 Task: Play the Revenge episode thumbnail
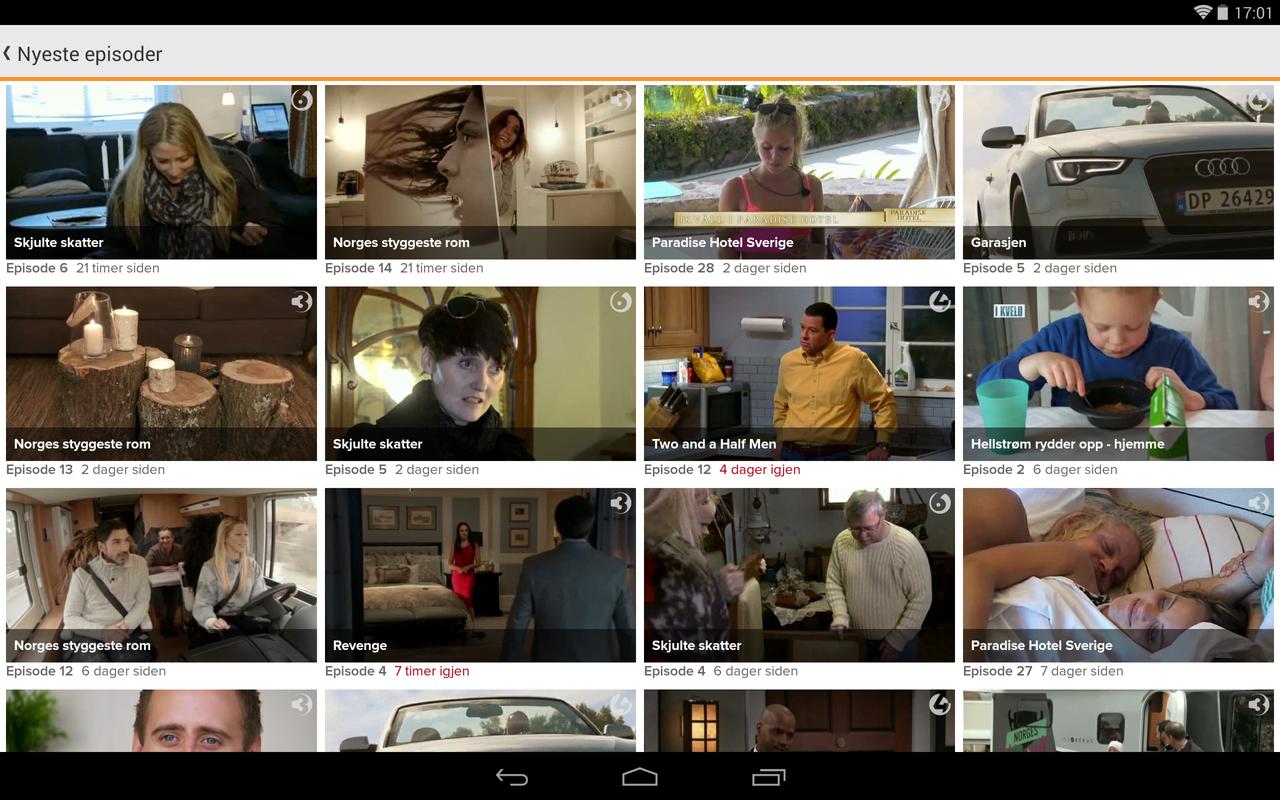(x=480, y=575)
